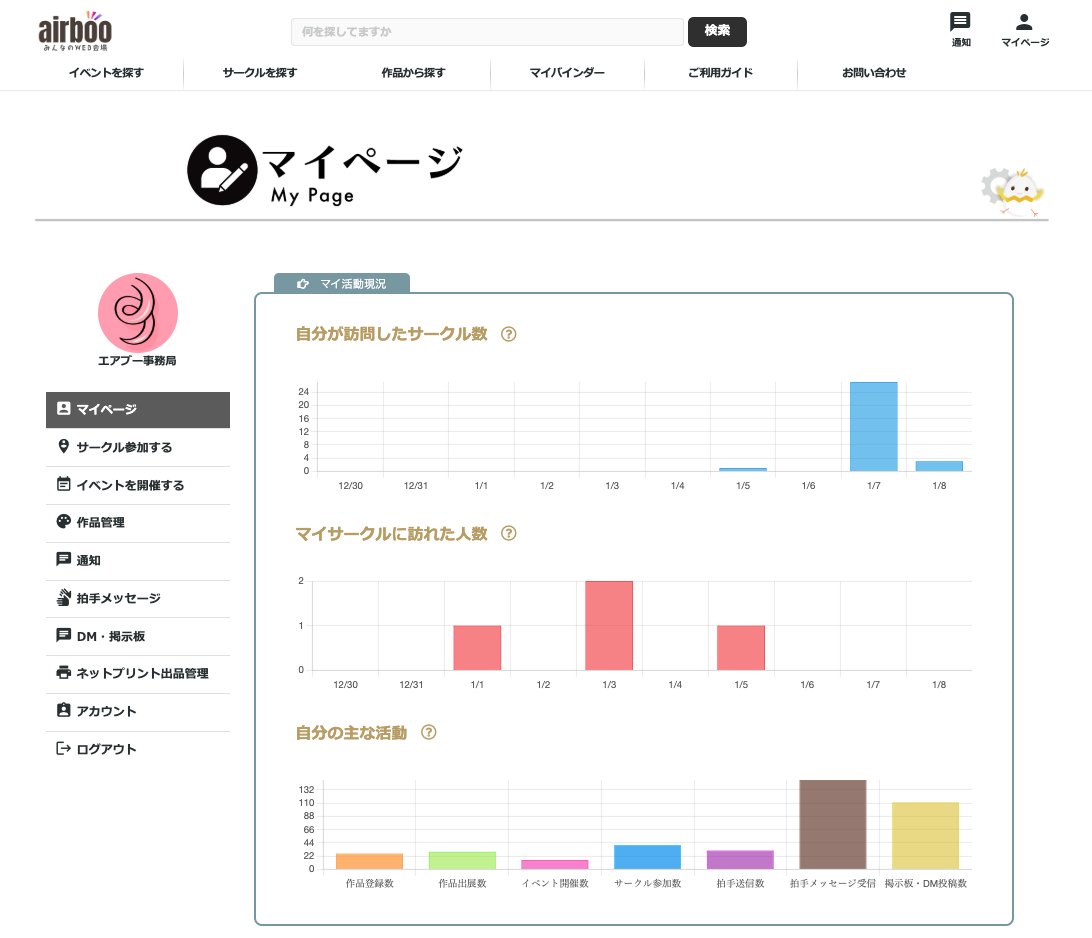Click the chick mascot with gear
The width and height of the screenshot is (1092, 938).
[1013, 191]
